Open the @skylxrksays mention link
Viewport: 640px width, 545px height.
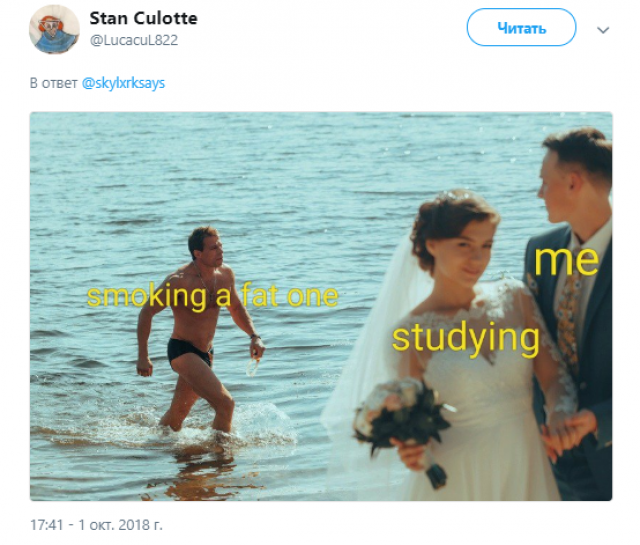pyautogui.click(x=123, y=83)
